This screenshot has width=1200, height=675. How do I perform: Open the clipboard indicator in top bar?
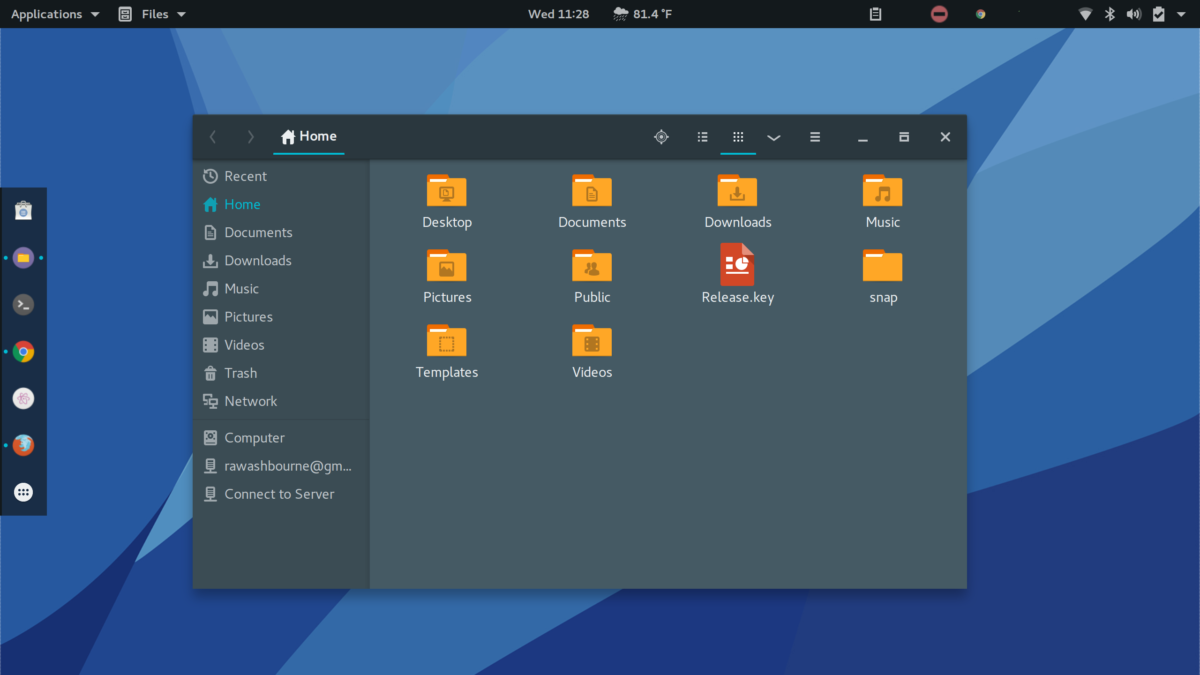coord(876,14)
